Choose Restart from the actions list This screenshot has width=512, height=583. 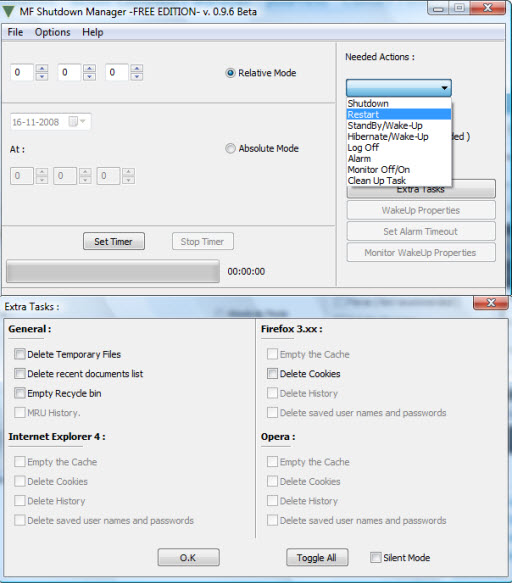[399, 115]
